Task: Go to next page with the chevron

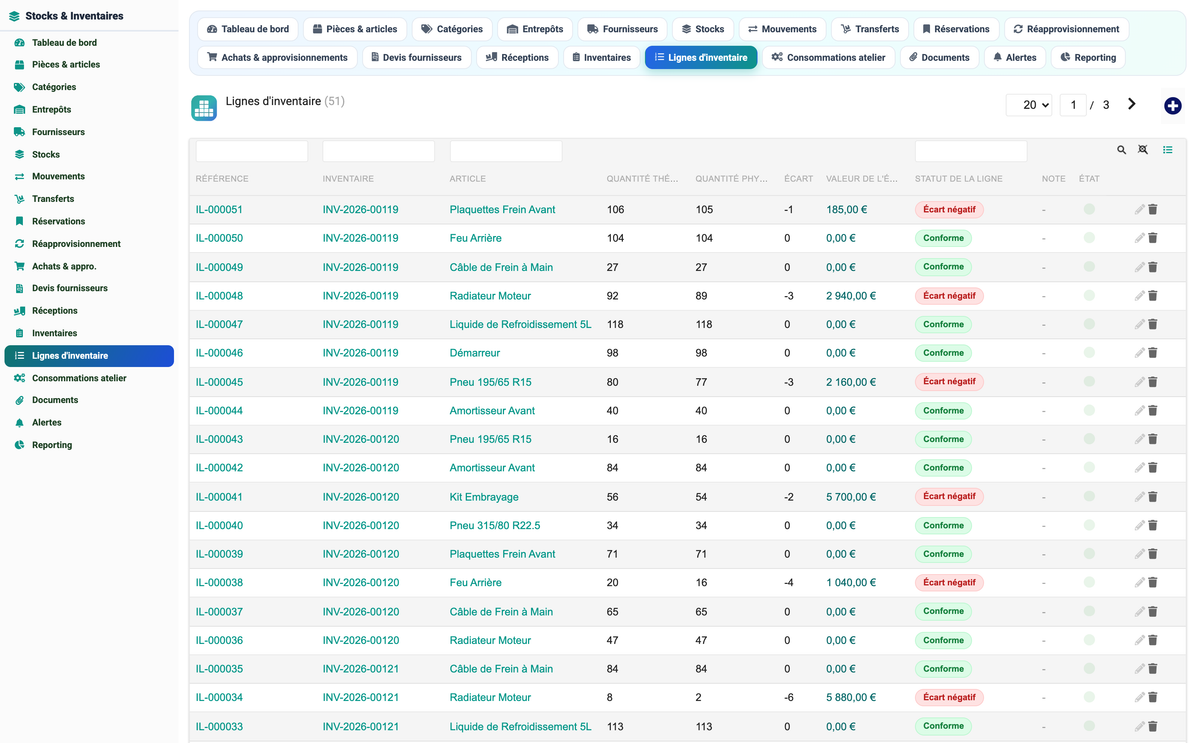Action: [1132, 104]
